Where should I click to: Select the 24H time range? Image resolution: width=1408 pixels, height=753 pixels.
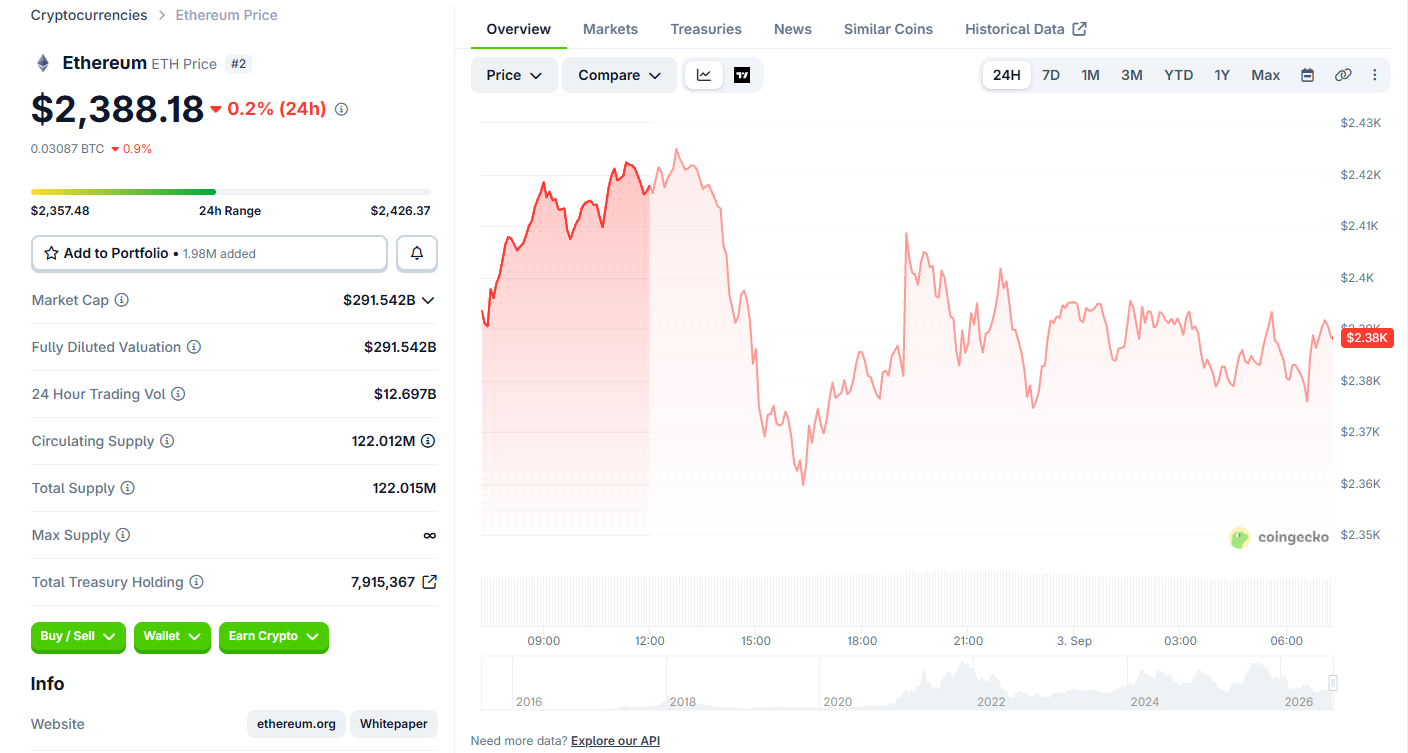point(1007,75)
